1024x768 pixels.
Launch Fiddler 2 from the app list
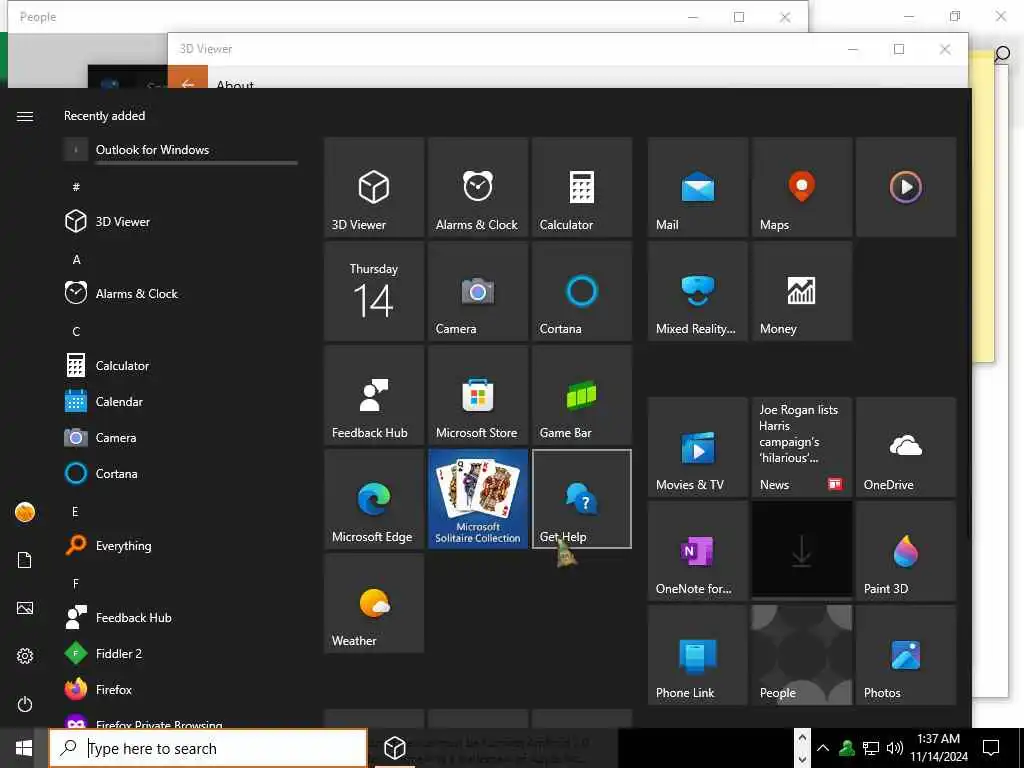(181, 653)
